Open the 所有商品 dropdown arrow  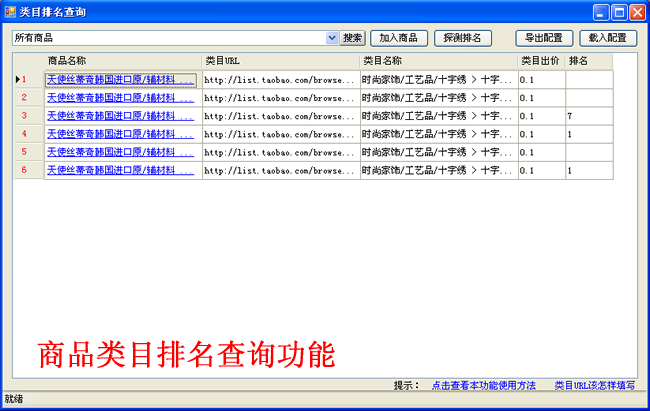[332, 38]
